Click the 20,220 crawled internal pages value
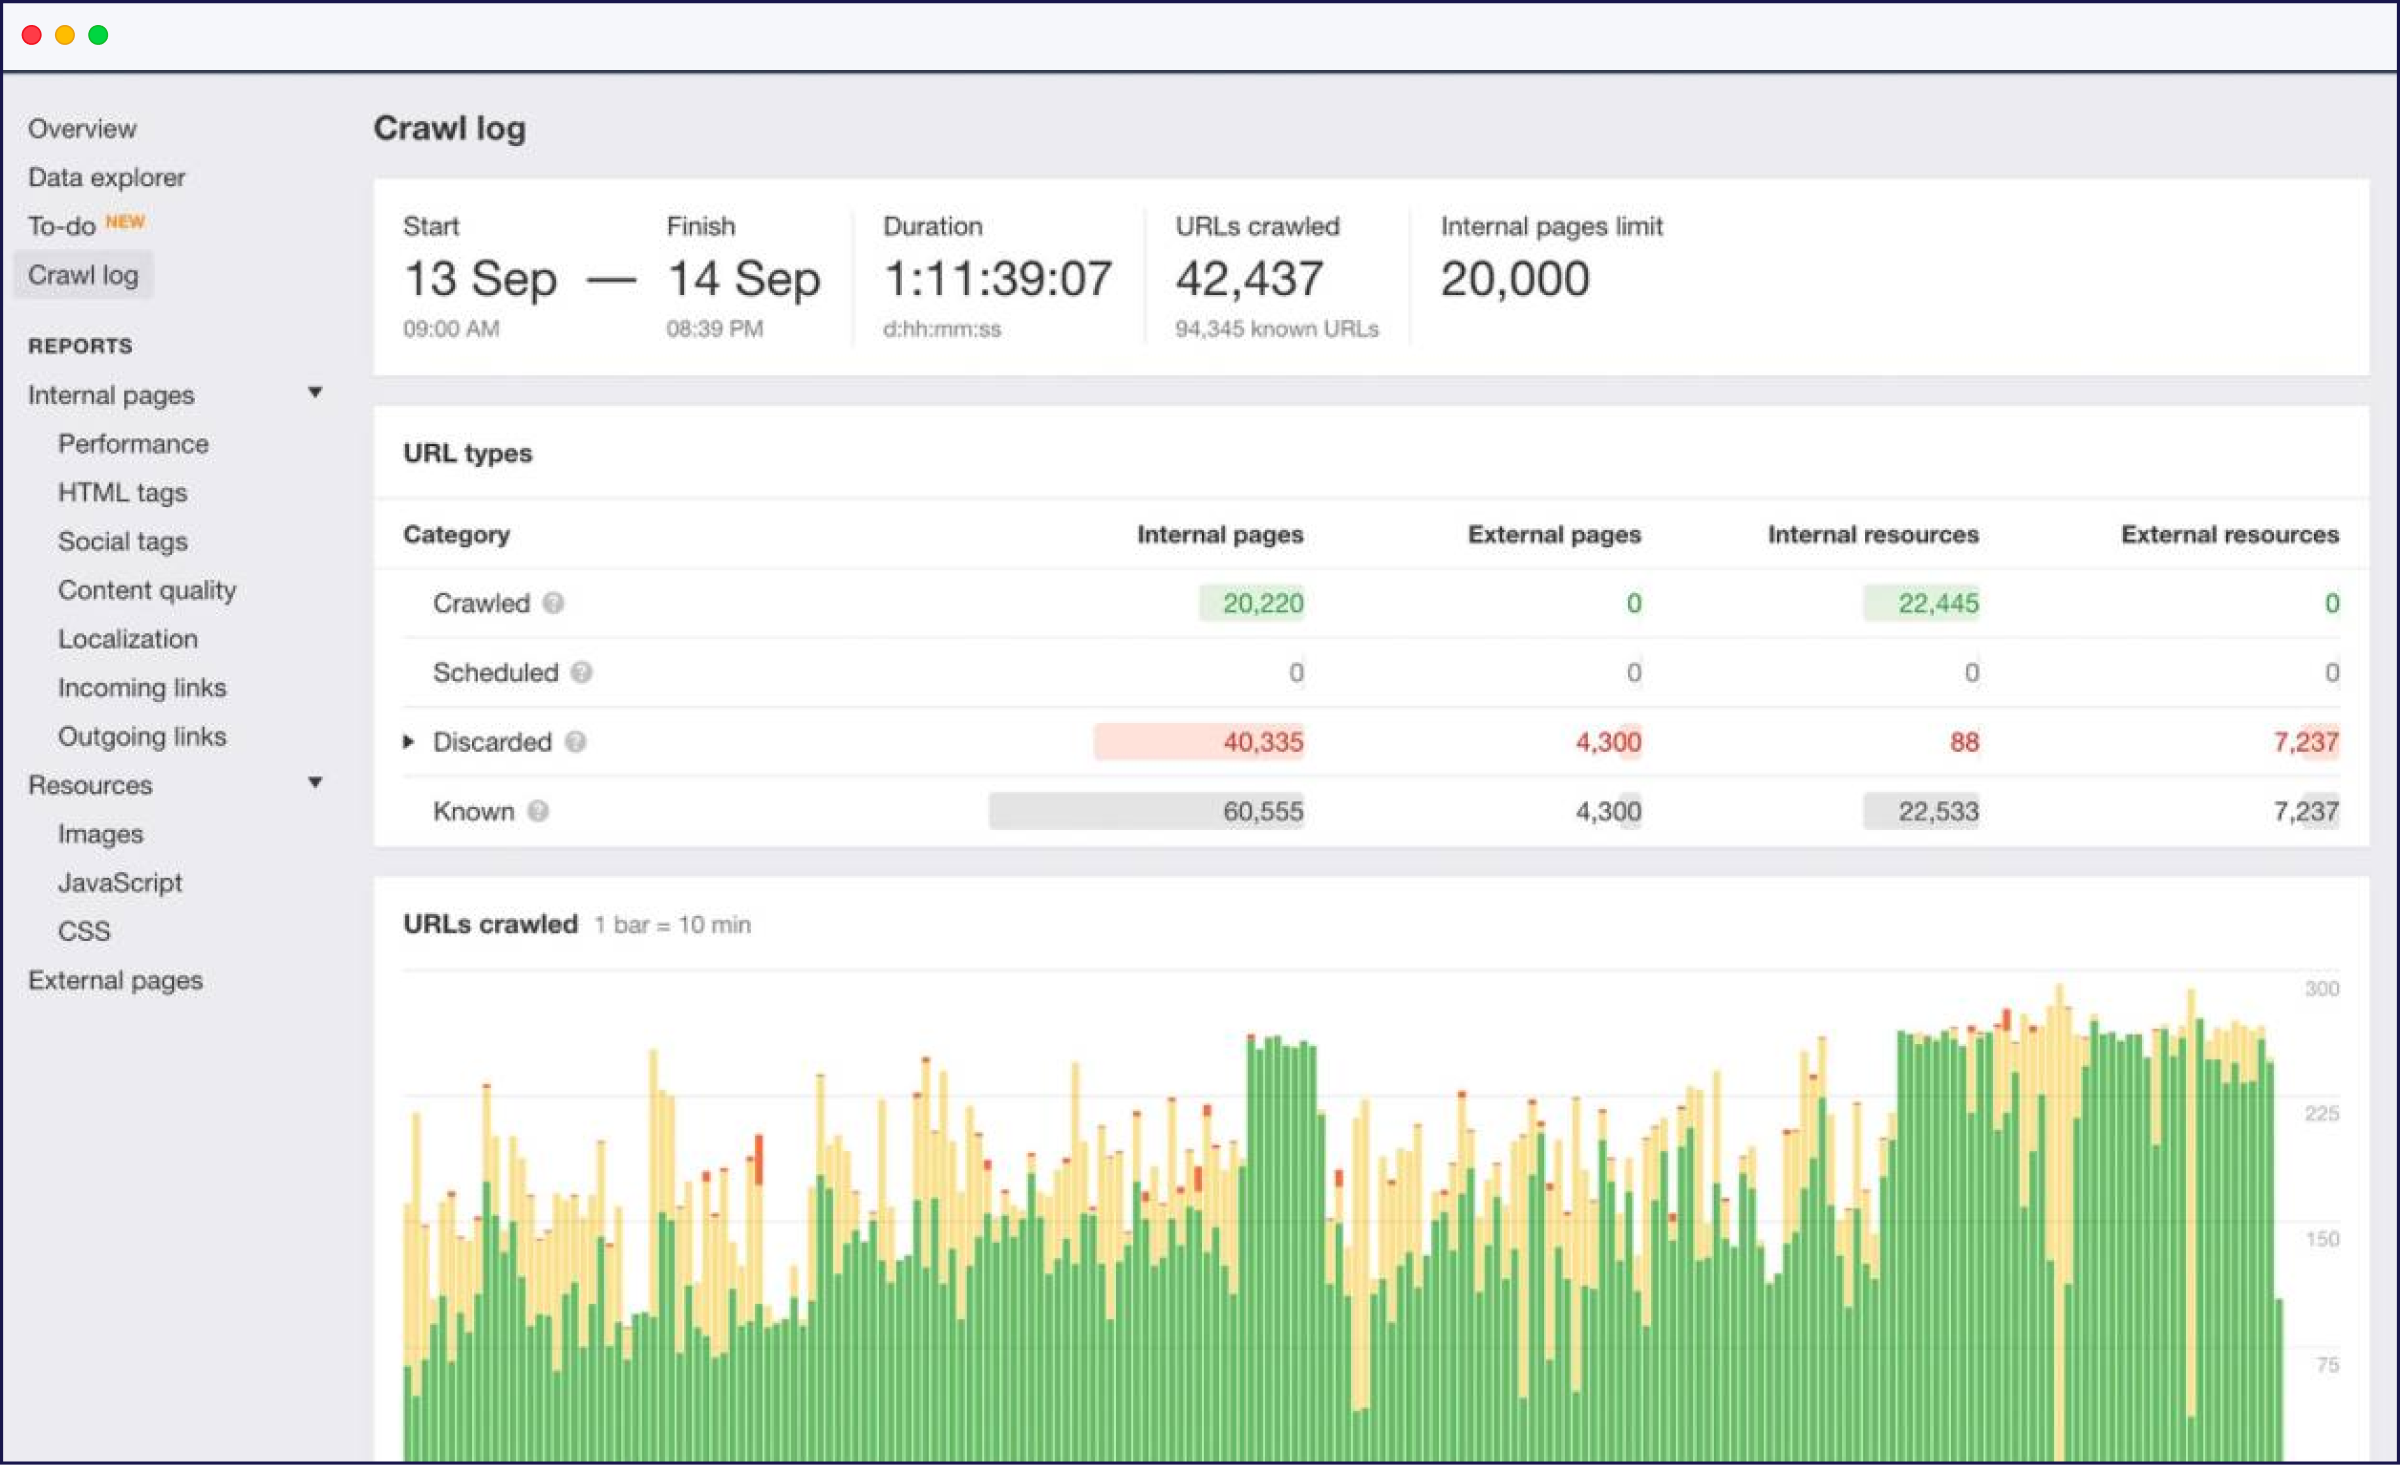The width and height of the screenshot is (2400, 1465). [x=1262, y=603]
